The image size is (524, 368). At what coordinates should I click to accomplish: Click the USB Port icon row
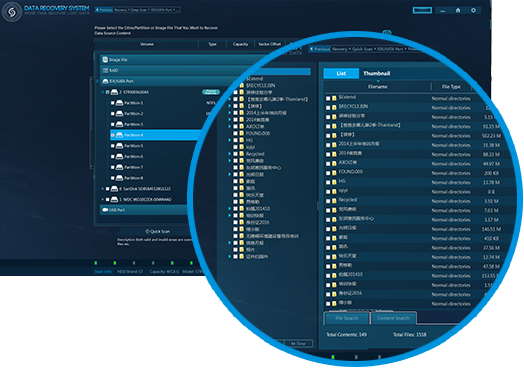(x=145, y=210)
